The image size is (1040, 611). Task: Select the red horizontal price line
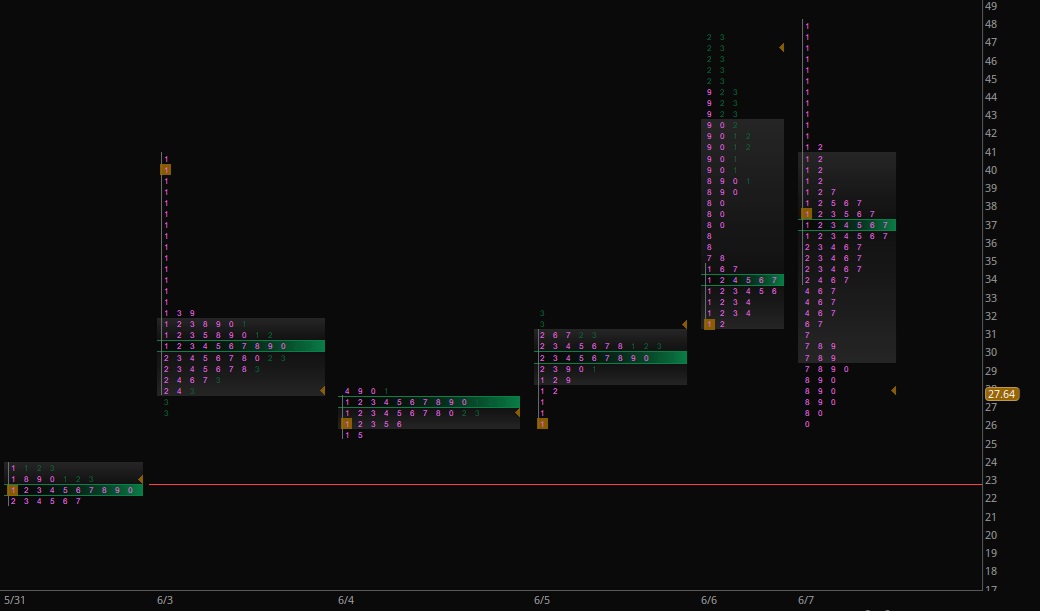565,485
